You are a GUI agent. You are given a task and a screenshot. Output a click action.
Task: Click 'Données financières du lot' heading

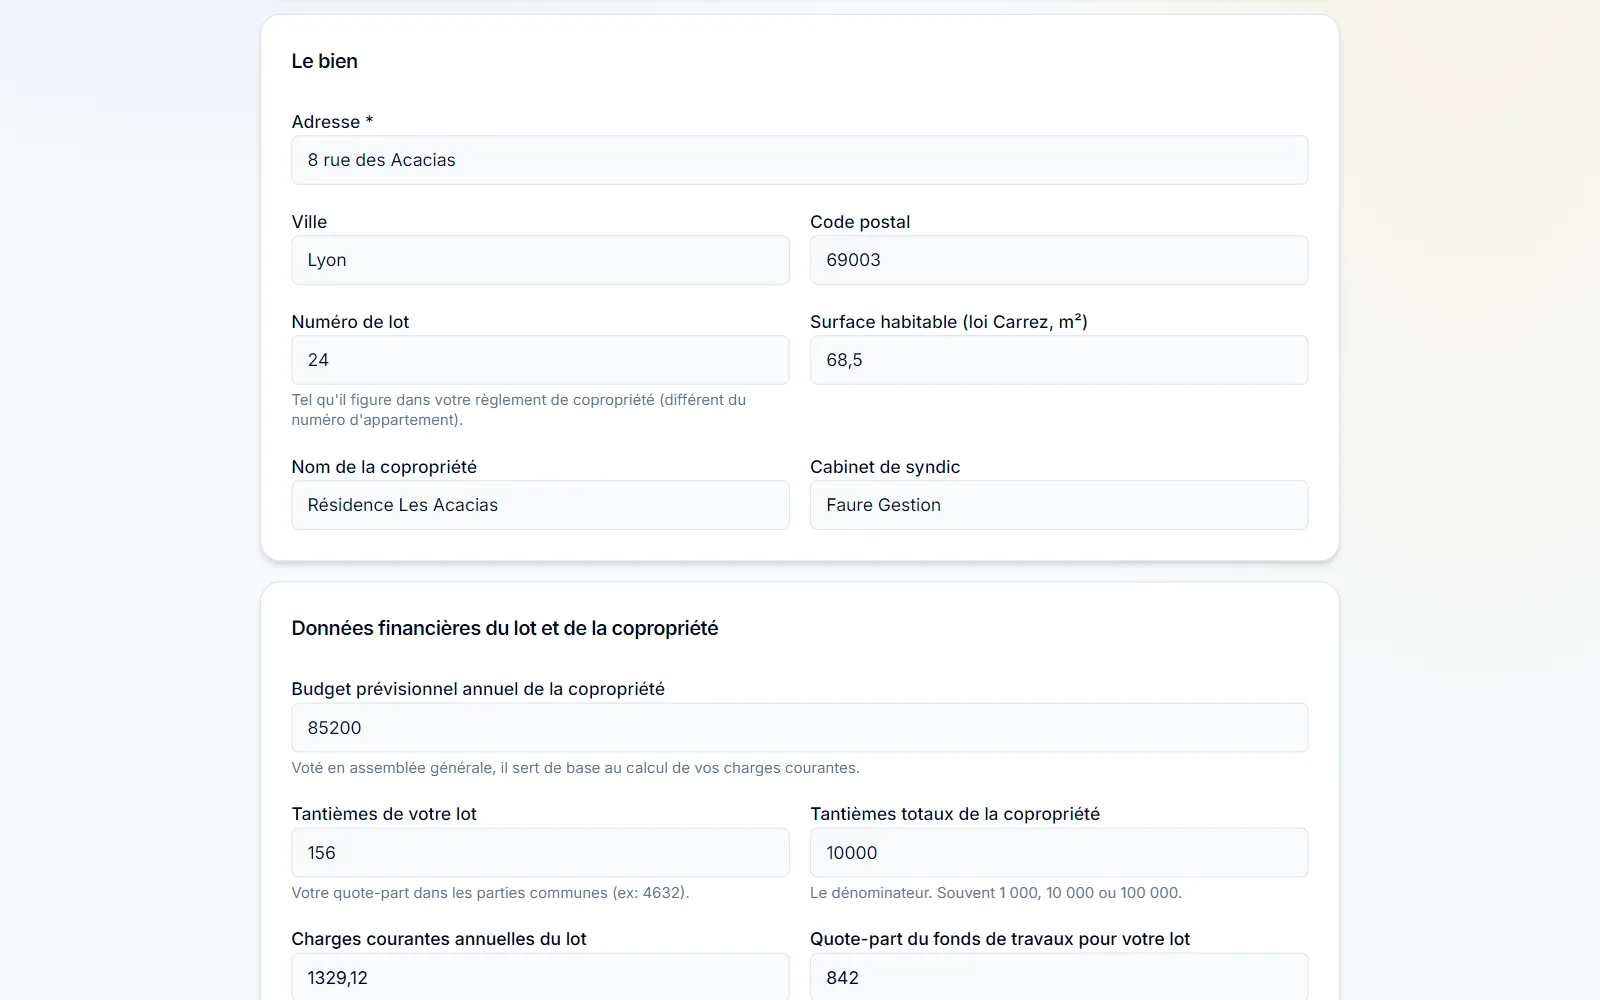505,628
